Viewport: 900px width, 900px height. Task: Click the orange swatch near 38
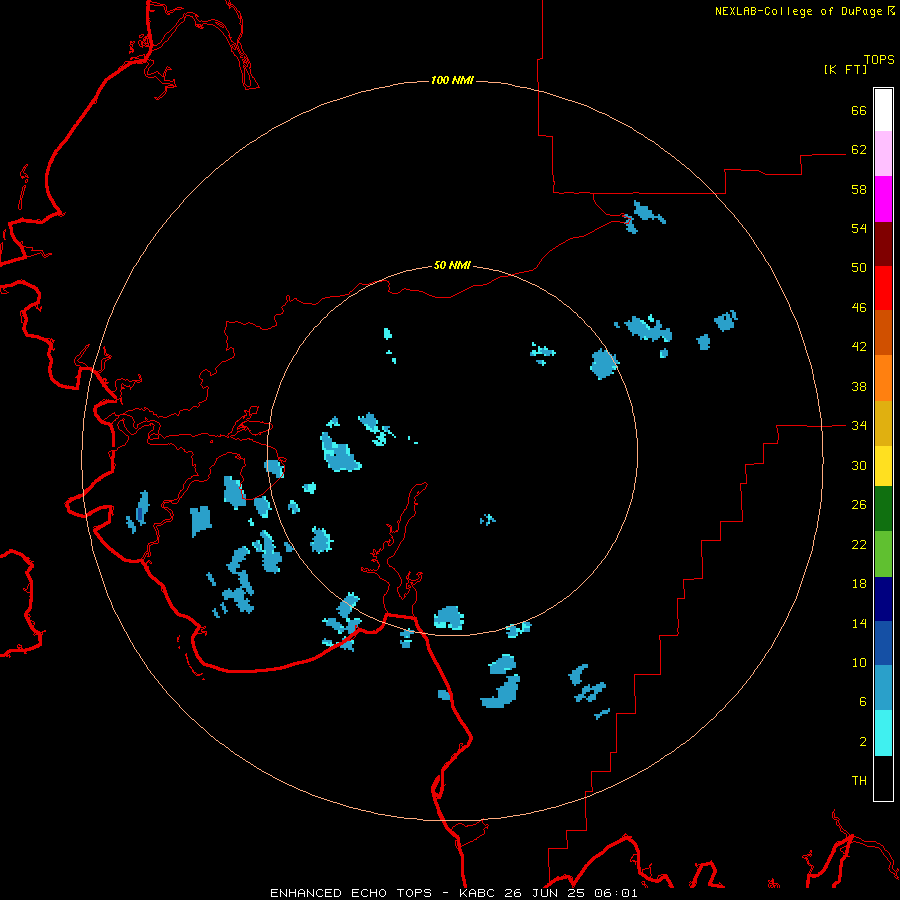pyautogui.click(x=883, y=378)
